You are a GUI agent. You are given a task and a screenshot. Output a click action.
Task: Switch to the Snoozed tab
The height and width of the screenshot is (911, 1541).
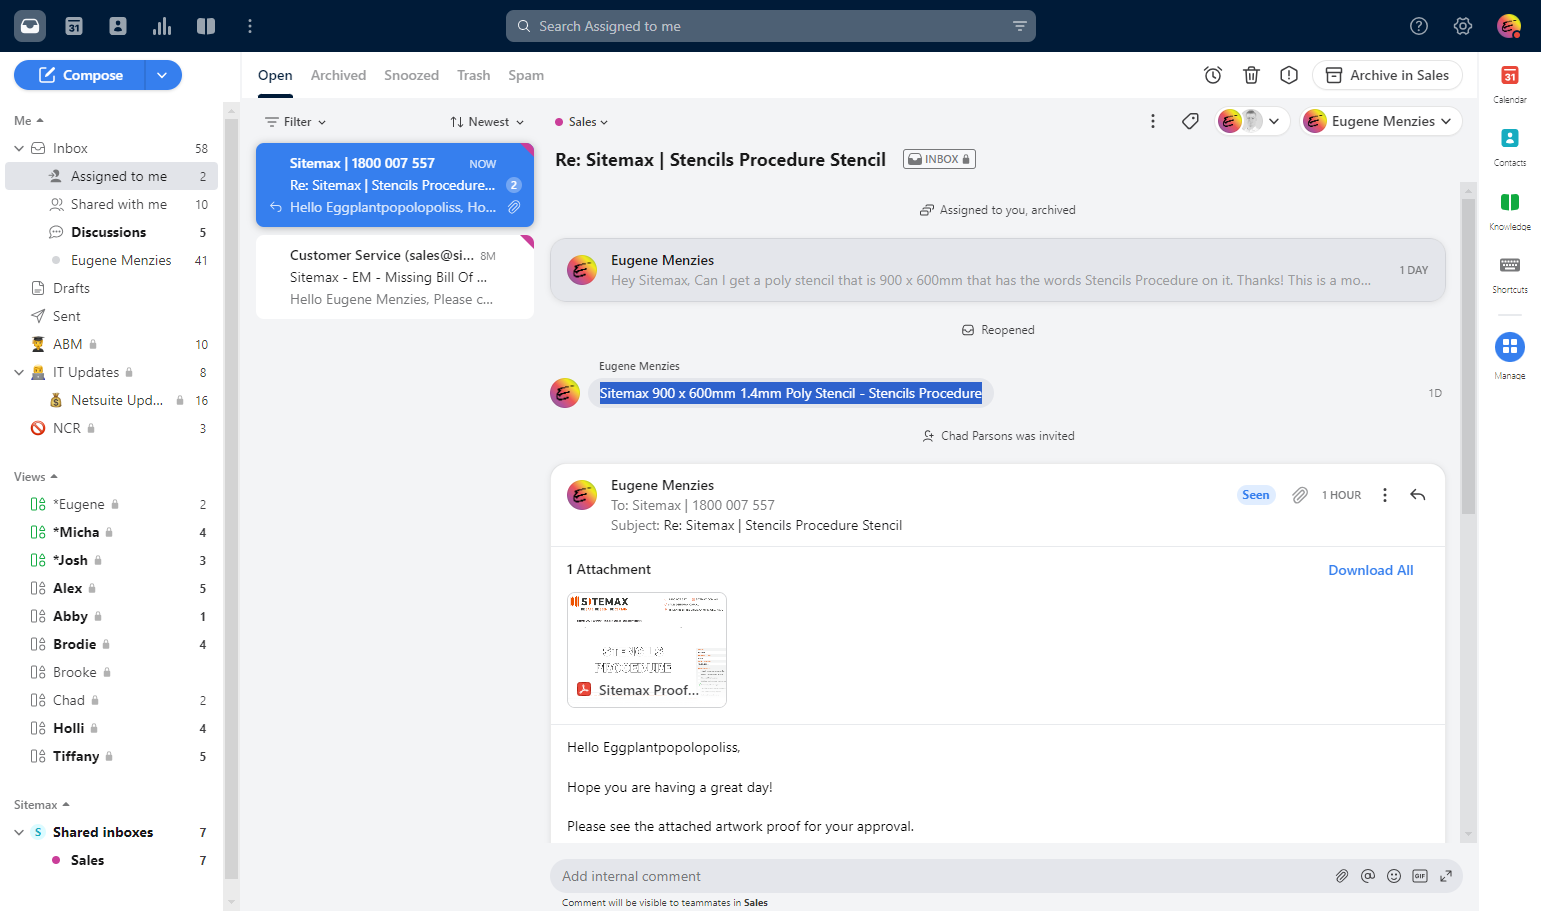pos(411,75)
